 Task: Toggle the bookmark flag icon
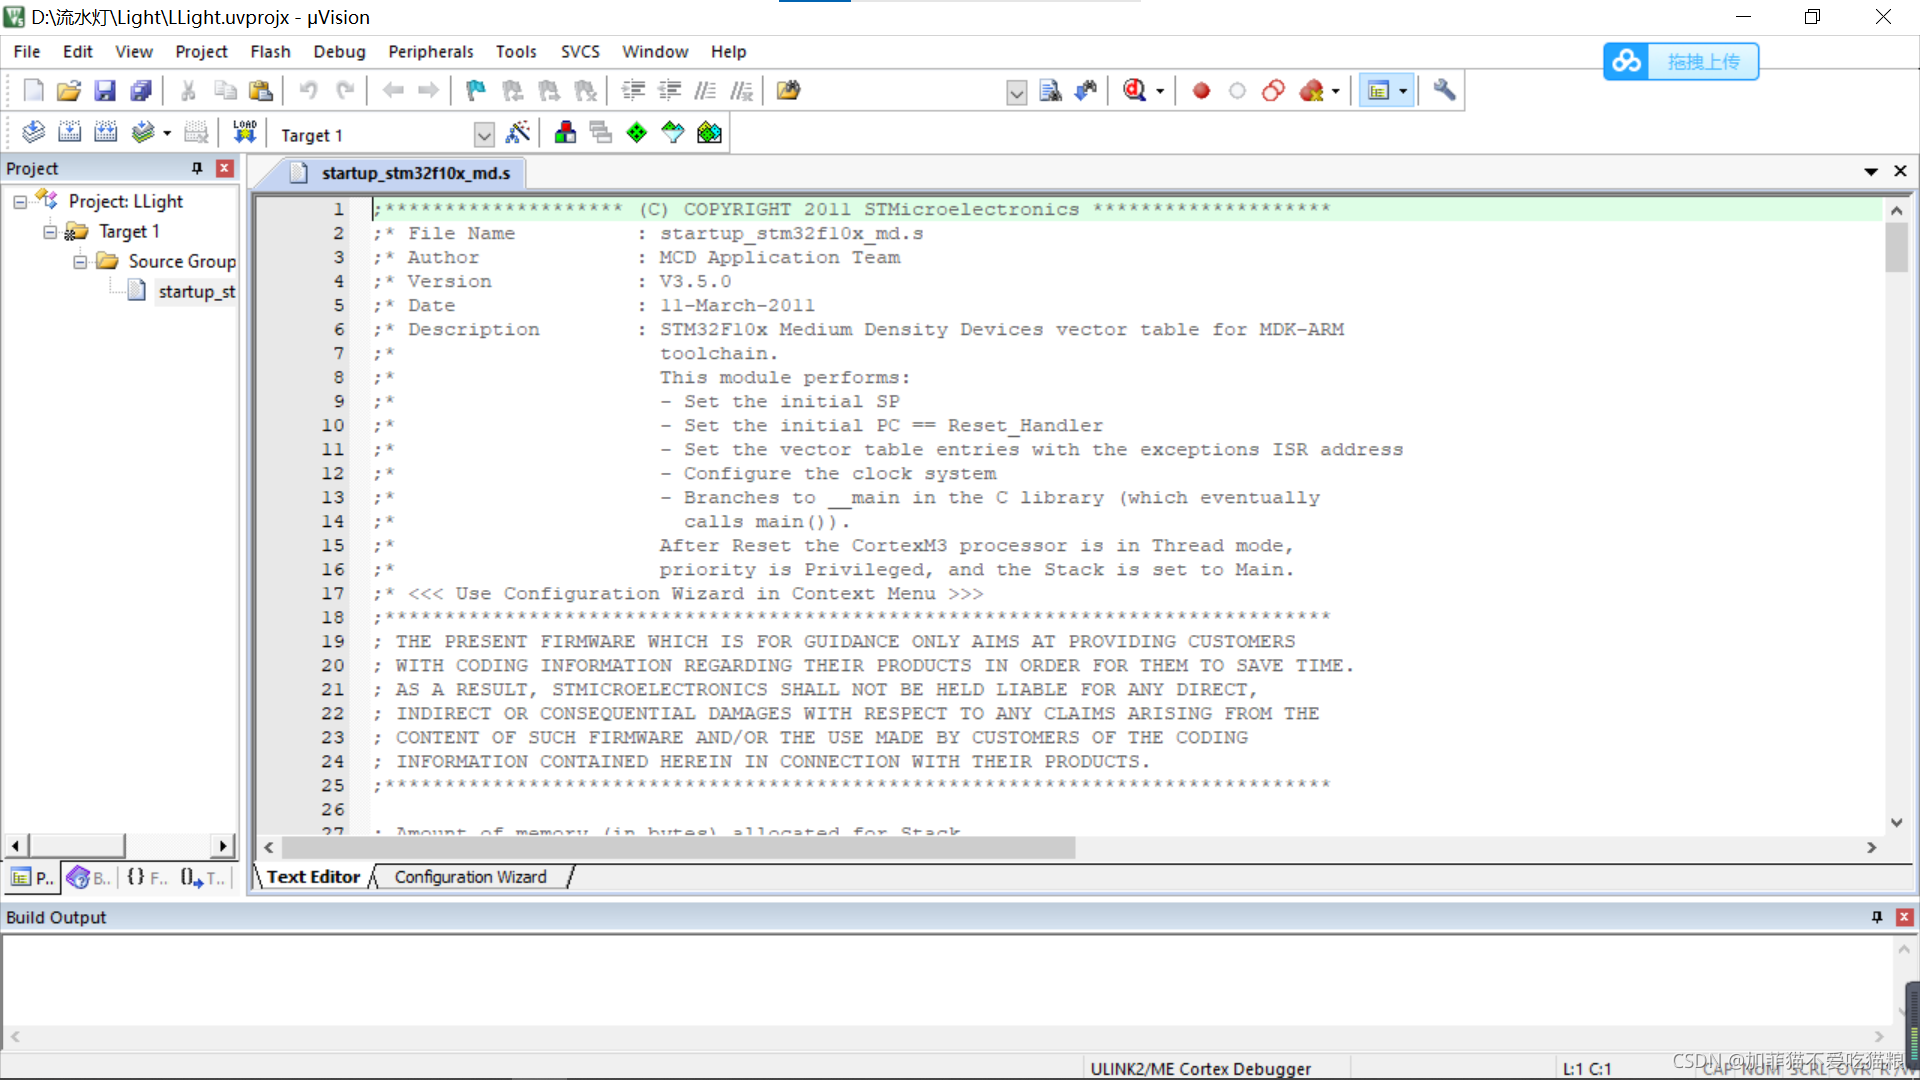476,91
